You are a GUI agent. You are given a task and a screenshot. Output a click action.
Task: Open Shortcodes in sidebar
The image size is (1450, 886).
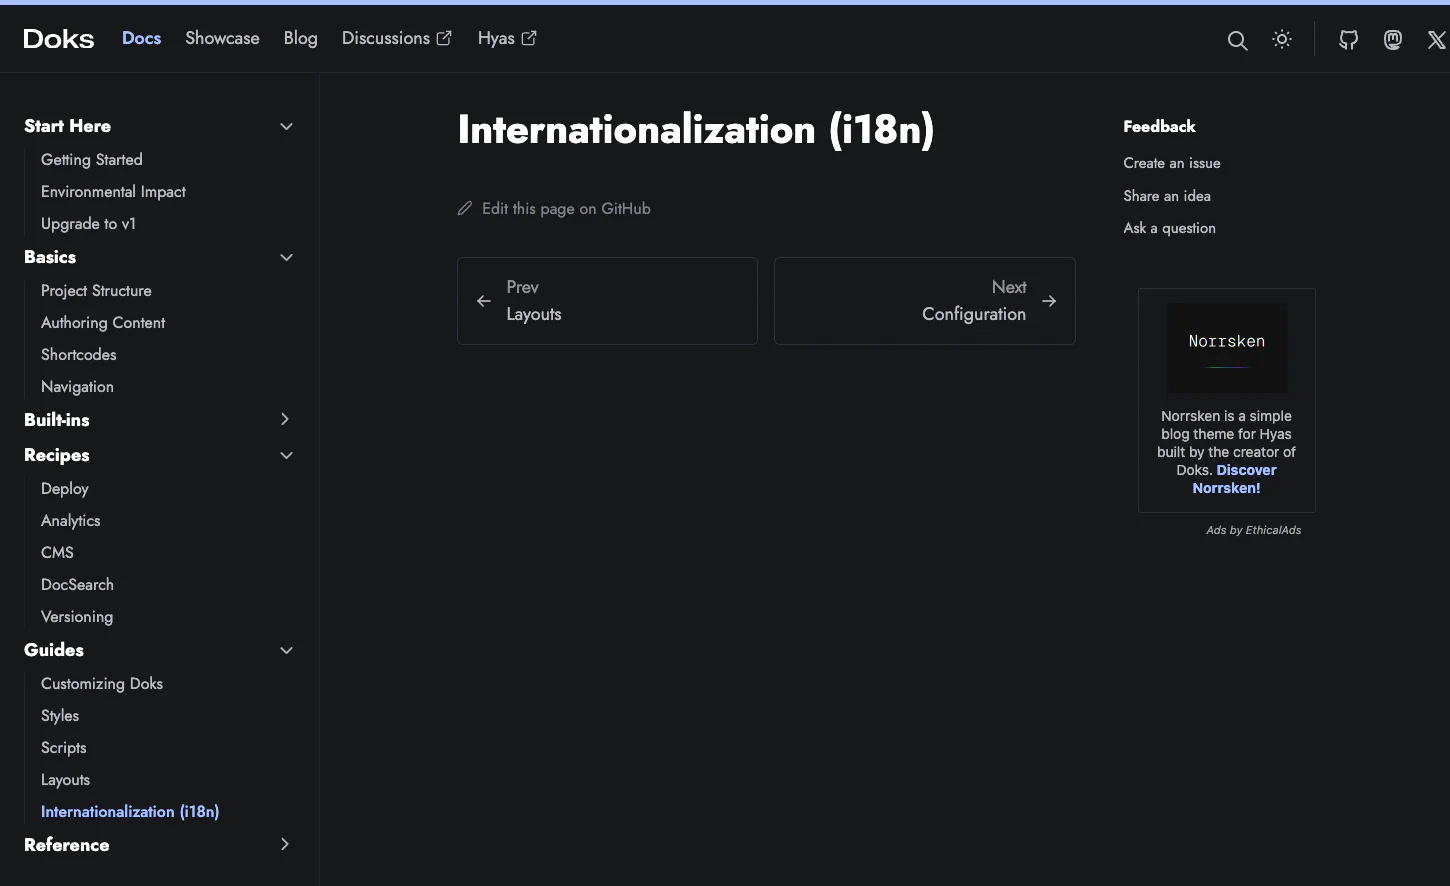pyautogui.click(x=79, y=354)
